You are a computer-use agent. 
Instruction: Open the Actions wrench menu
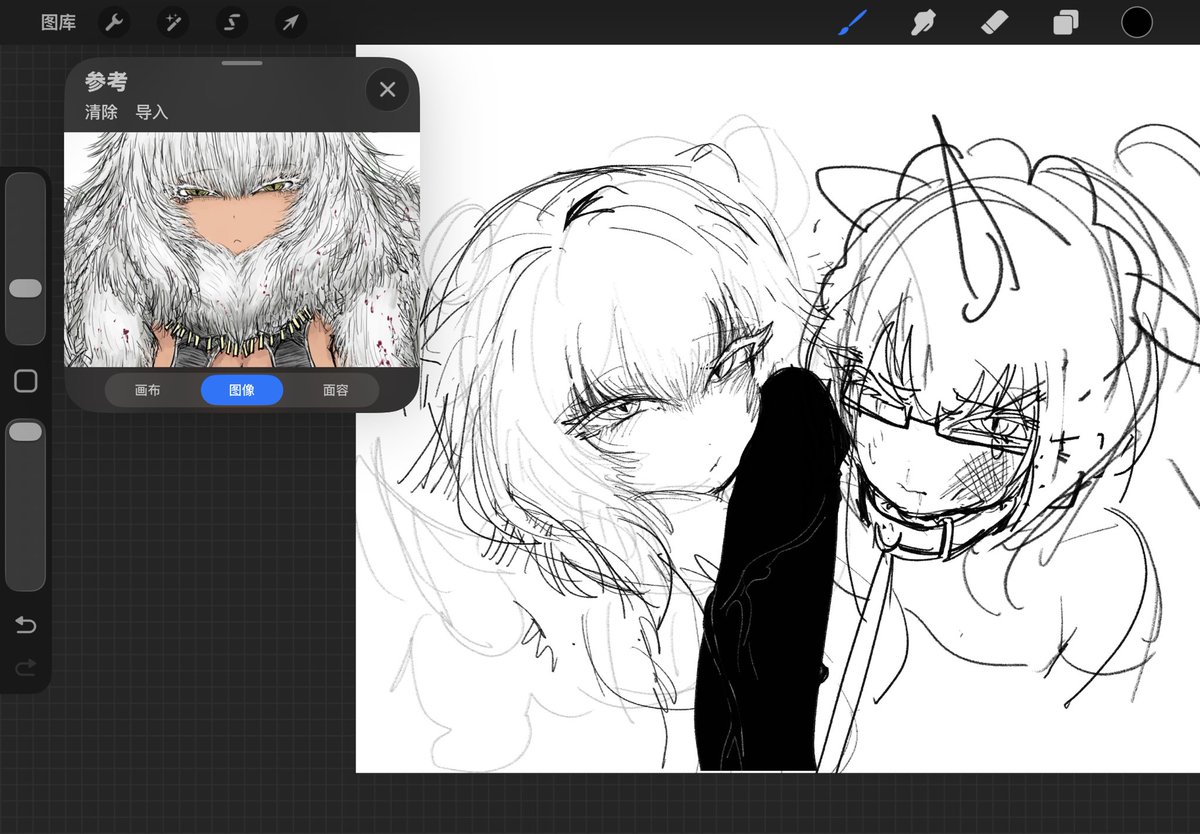(114, 22)
